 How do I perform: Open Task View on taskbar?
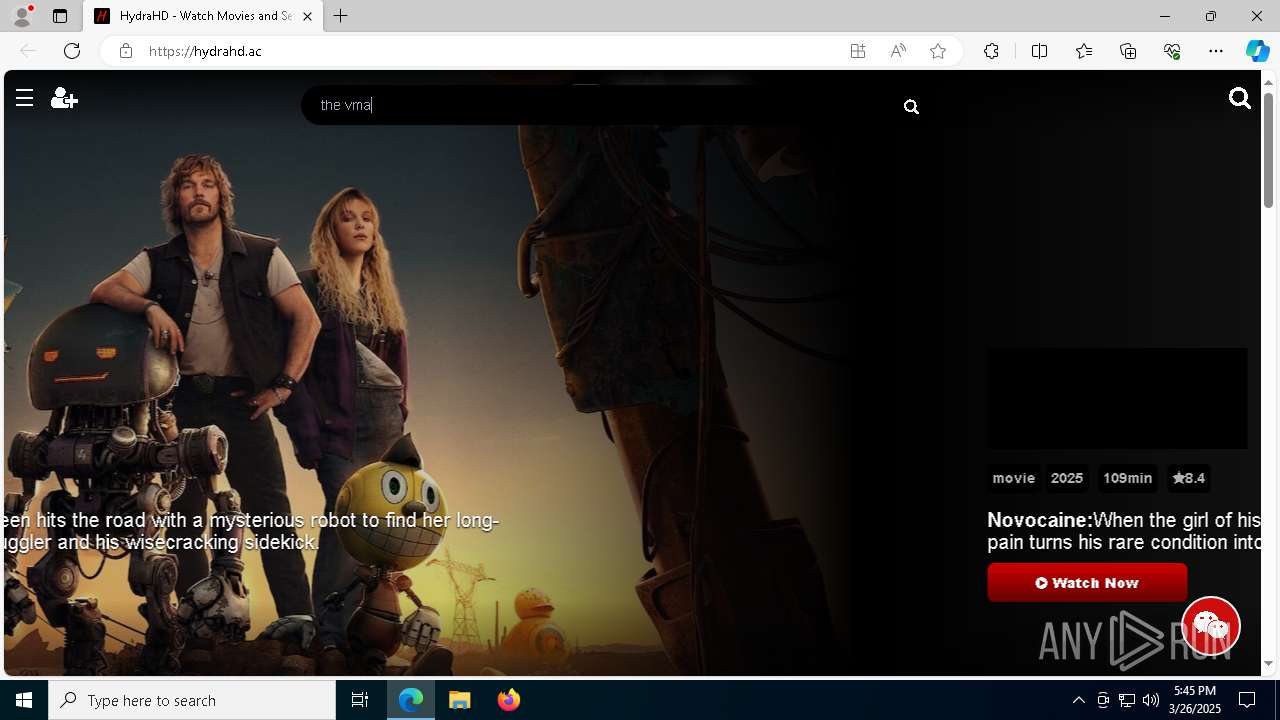(360, 700)
